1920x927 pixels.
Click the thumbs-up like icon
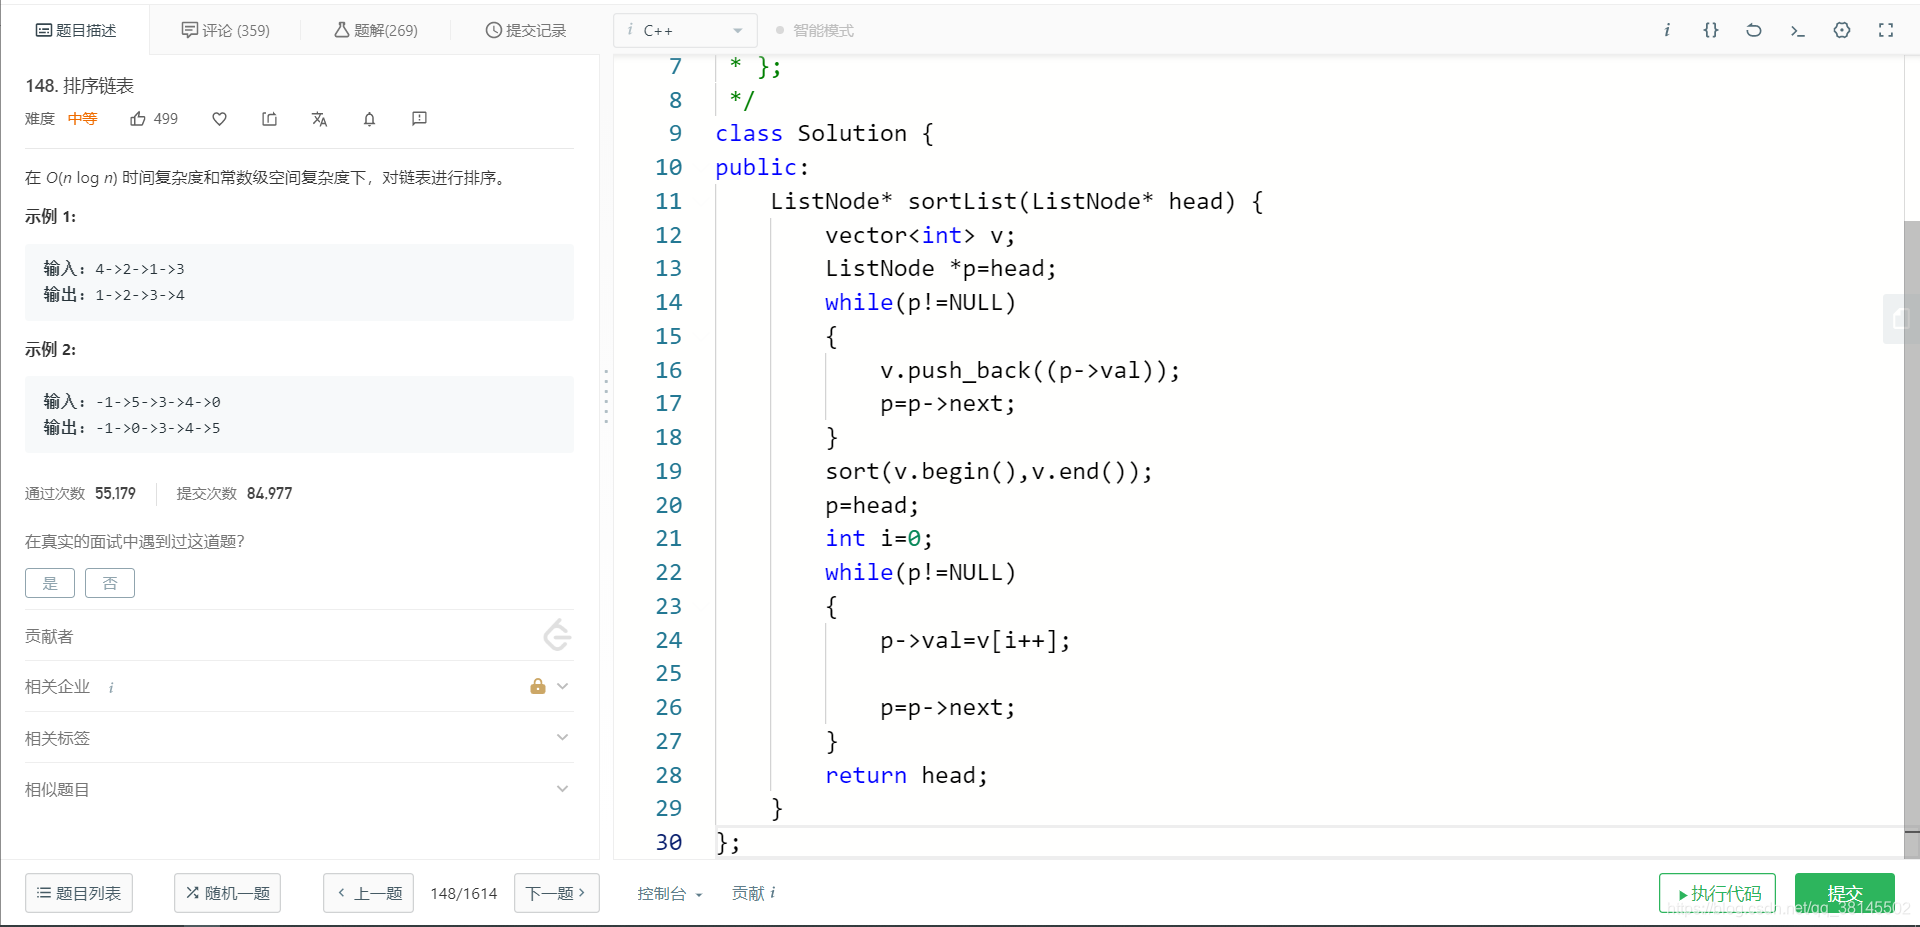tap(138, 119)
